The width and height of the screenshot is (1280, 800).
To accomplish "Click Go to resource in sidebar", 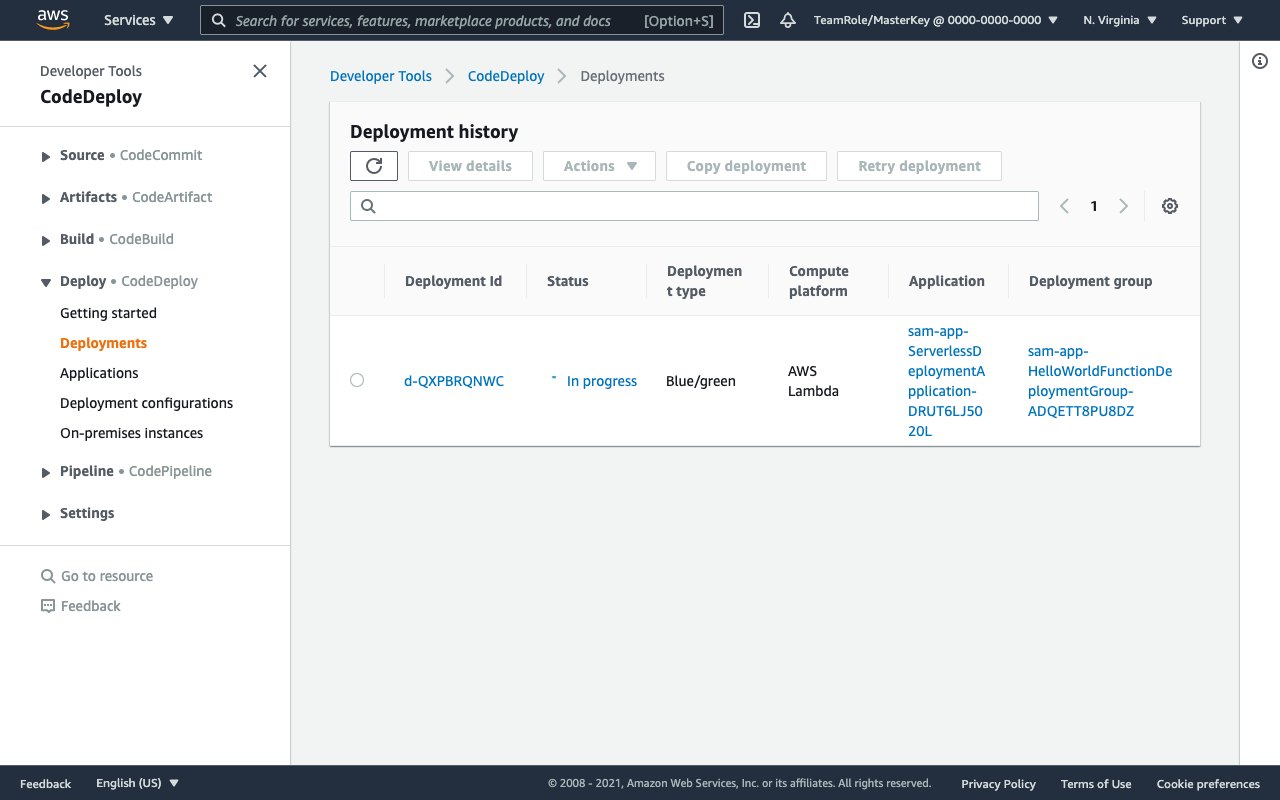I will click(x=107, y=576).
